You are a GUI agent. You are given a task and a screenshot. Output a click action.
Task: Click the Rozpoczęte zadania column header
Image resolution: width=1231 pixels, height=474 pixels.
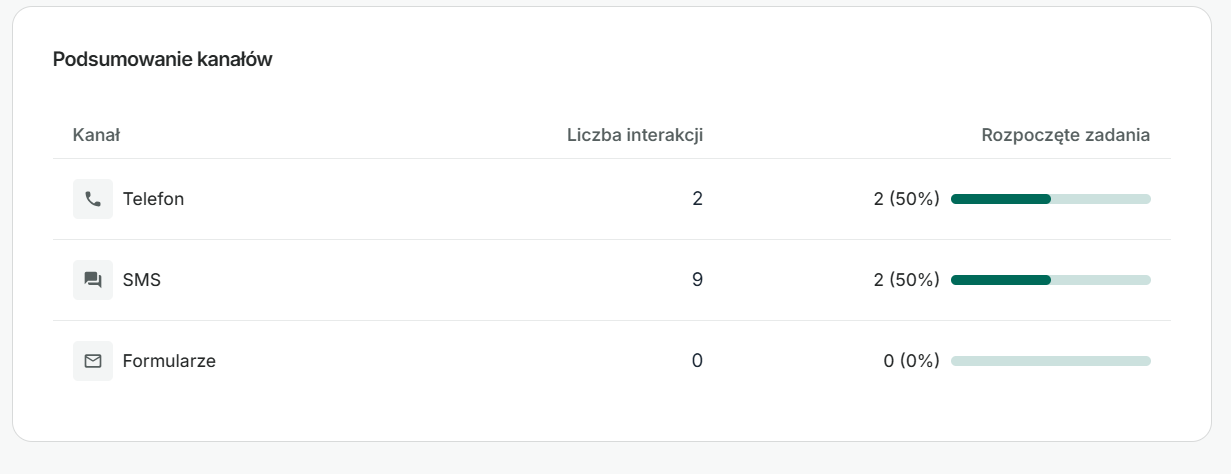click(1065, 135)
